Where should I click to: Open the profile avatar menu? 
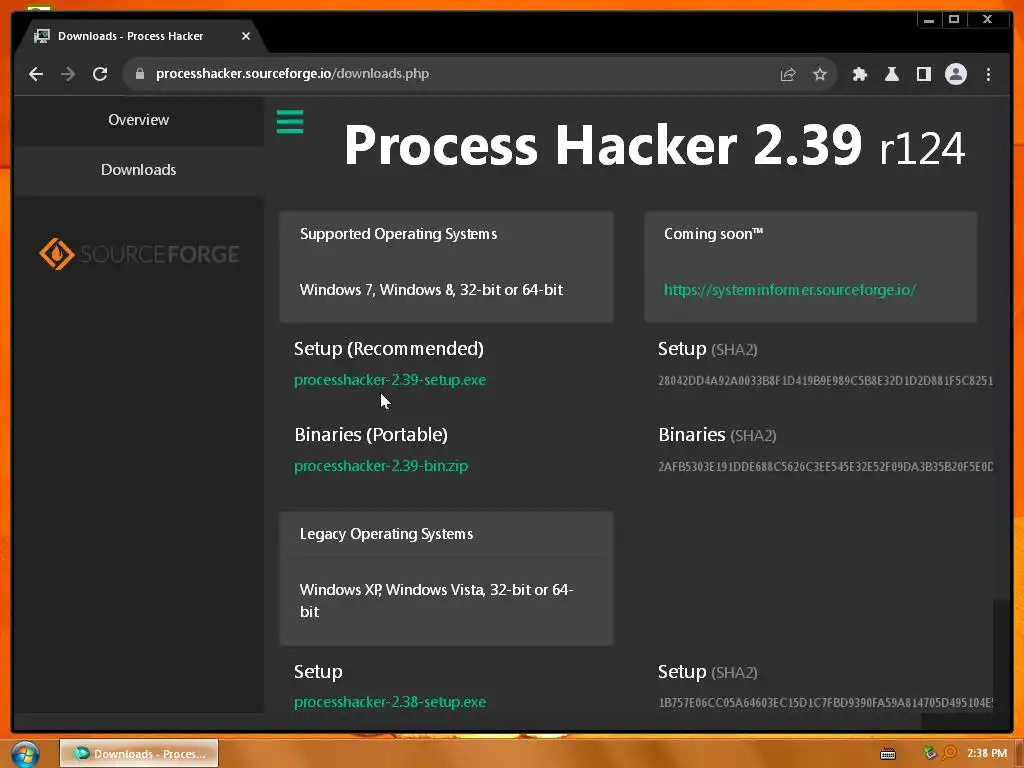pyautogui.click(x=955, y=74)
